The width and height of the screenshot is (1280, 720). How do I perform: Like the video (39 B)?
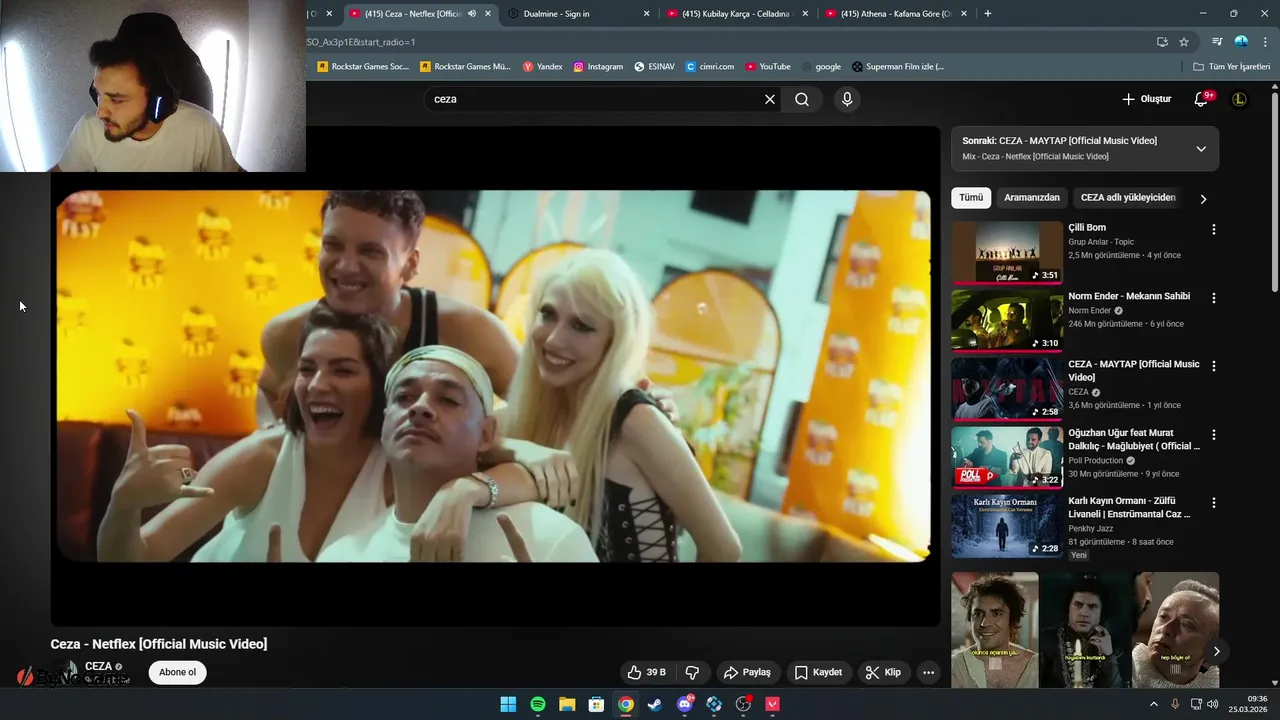[645, 672]
